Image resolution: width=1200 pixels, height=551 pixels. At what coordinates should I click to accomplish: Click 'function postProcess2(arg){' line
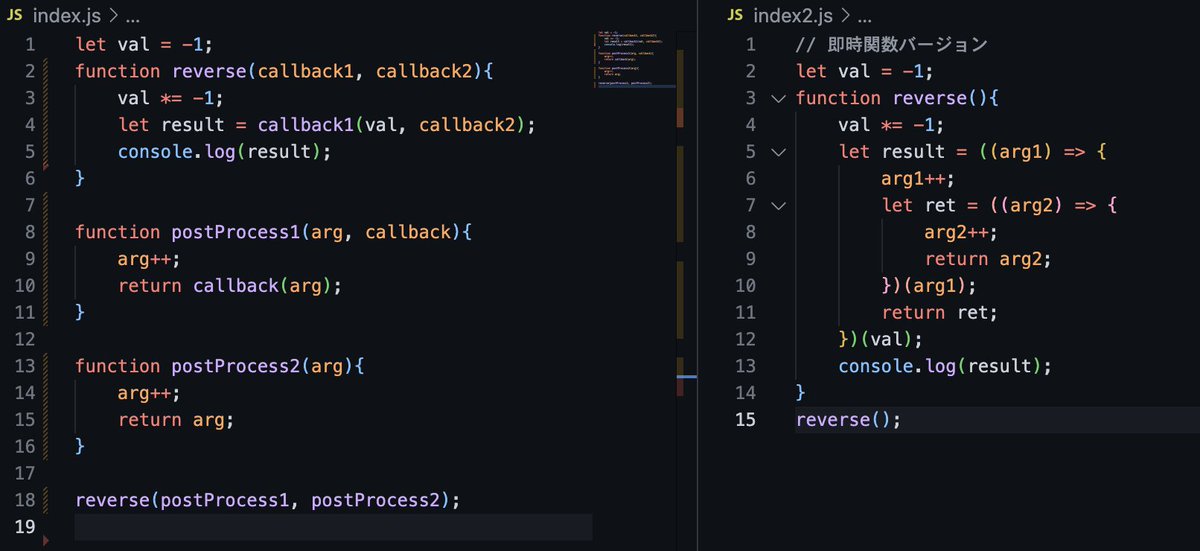pos(220,366)
